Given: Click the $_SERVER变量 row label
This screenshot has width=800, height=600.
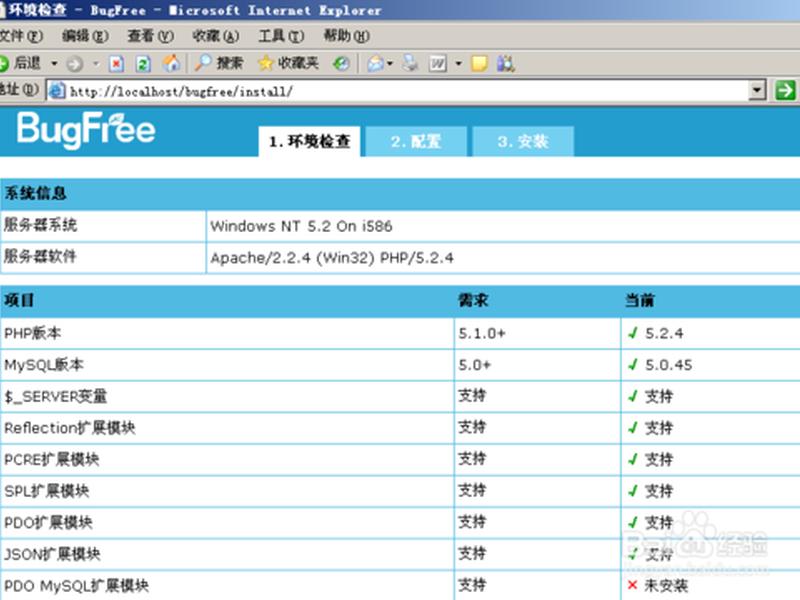Looking at the screenshot, I should point(56,396).
